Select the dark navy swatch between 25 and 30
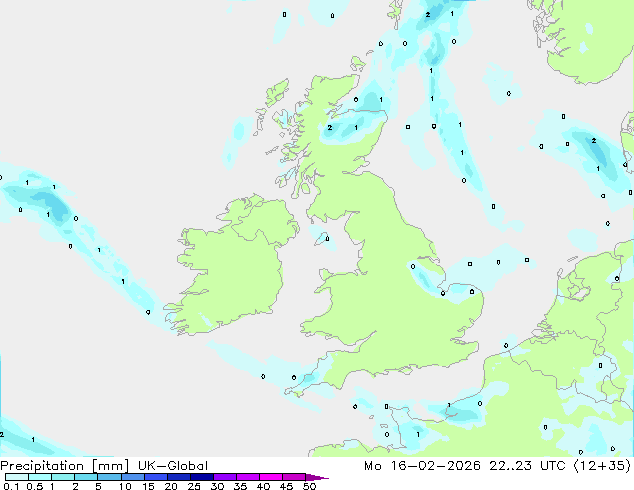 click(x=201, y=477)
